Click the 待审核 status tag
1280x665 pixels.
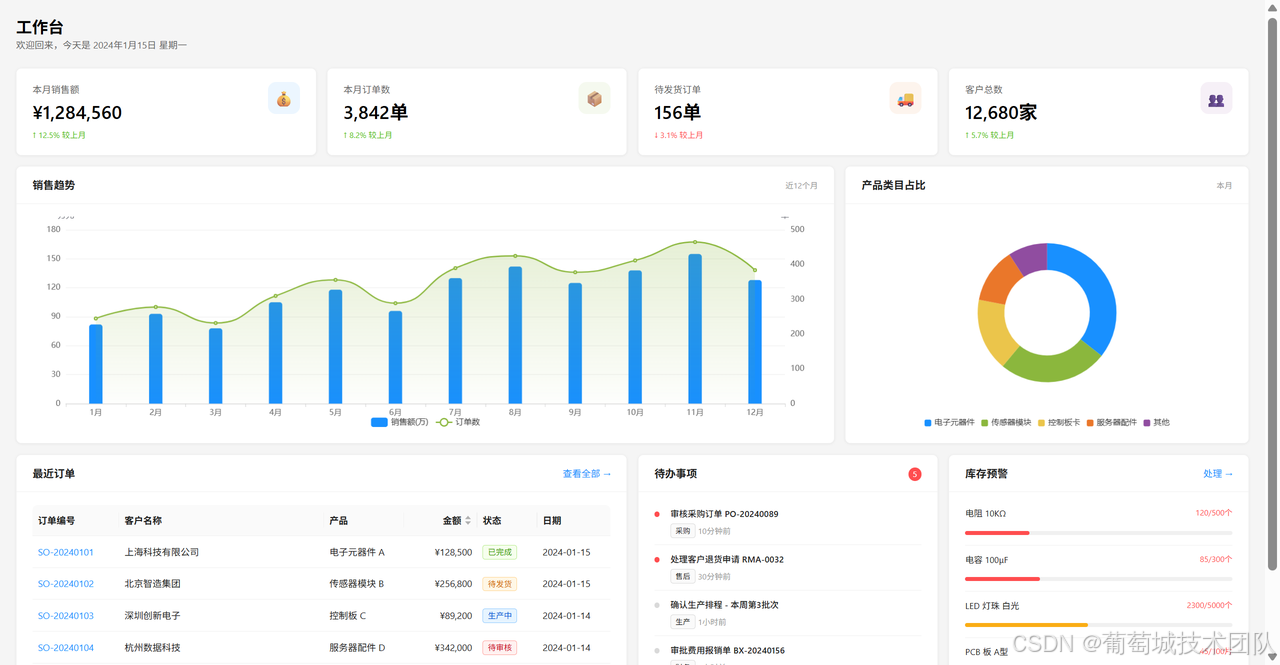[x=499, y=648]
